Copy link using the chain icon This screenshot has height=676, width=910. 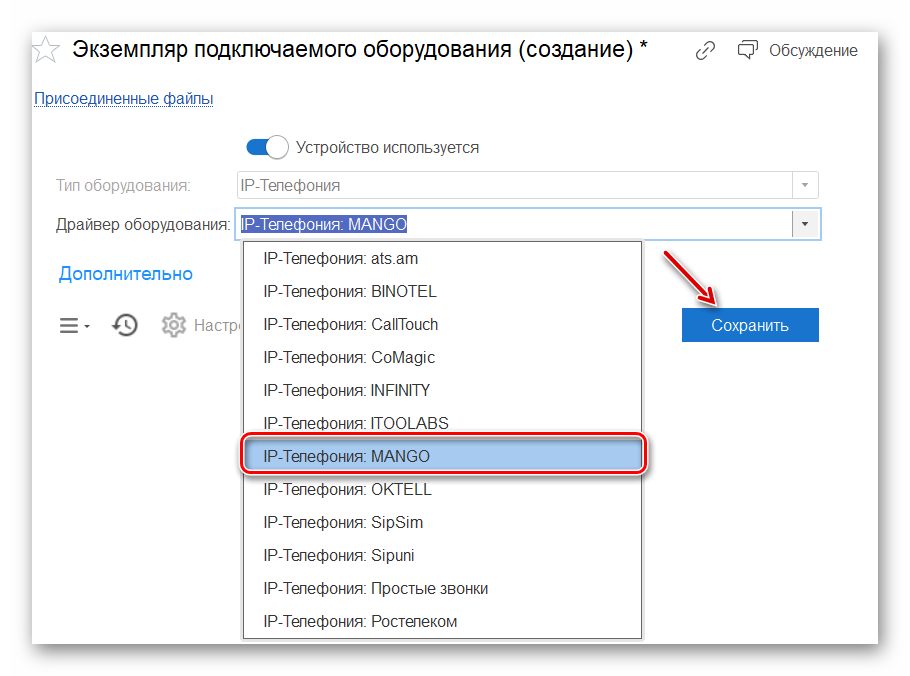pos(705,50)
